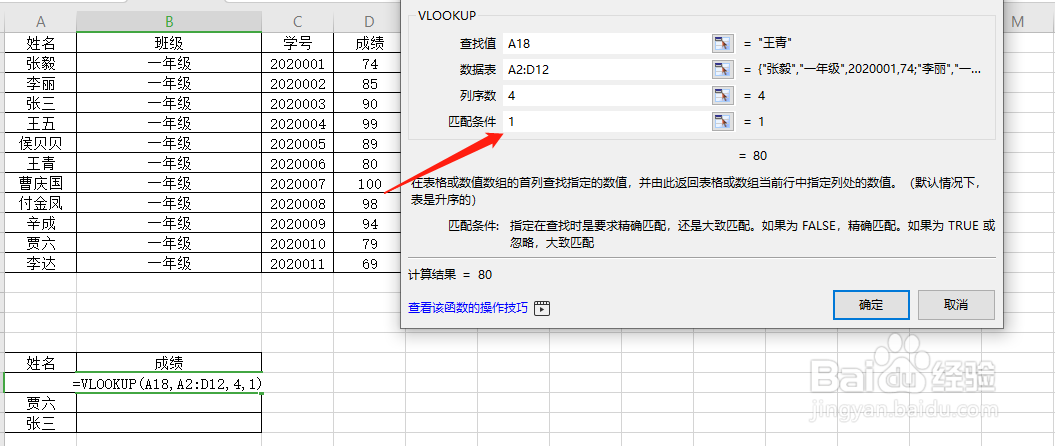Image resolution: width=1055 pixels, height=446 pixels.
Task: Click the 匹配条件 input containing 1
Action: [x=606, y=122]
